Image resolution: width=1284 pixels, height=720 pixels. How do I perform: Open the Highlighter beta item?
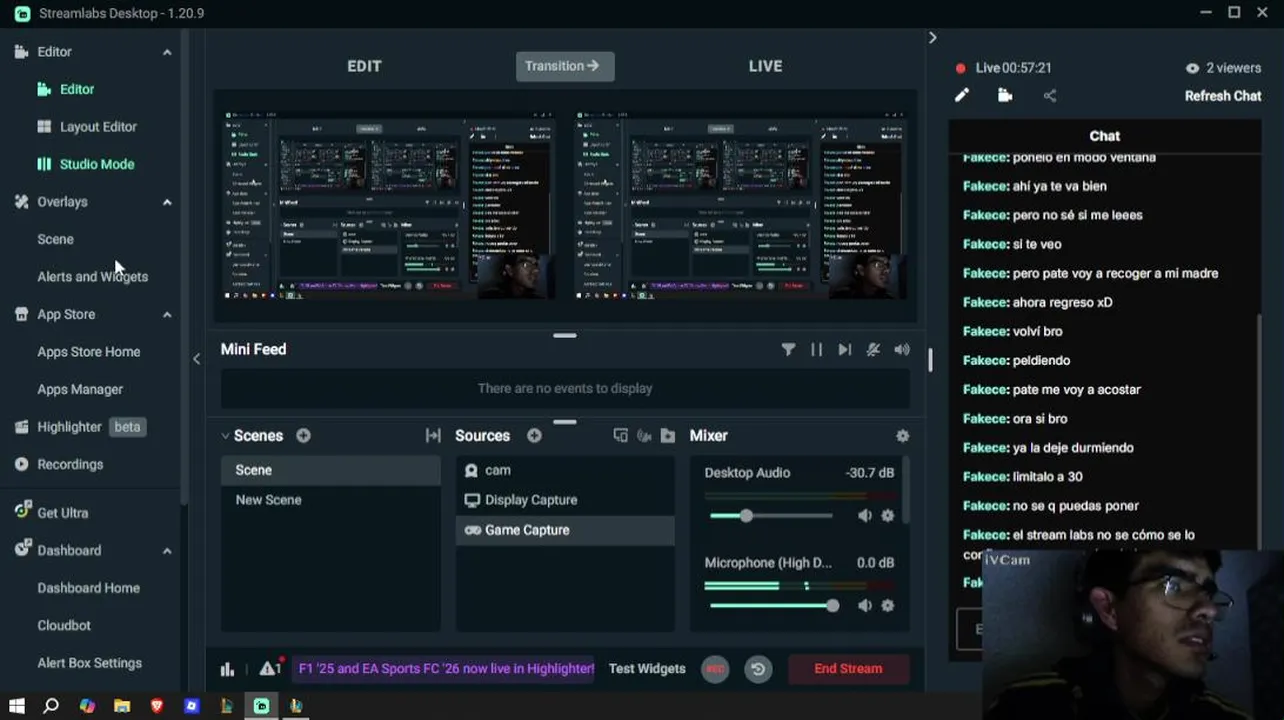click(80, 427)
